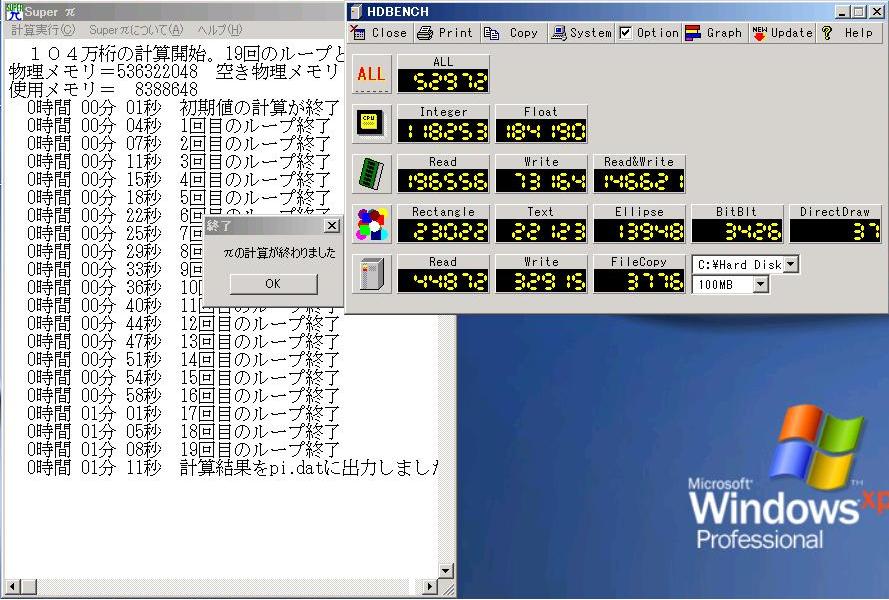This screenshot has height=600, width=889.
Task: Start the video benchmark via the colorful icon
Action: click(x=371, y=224)
